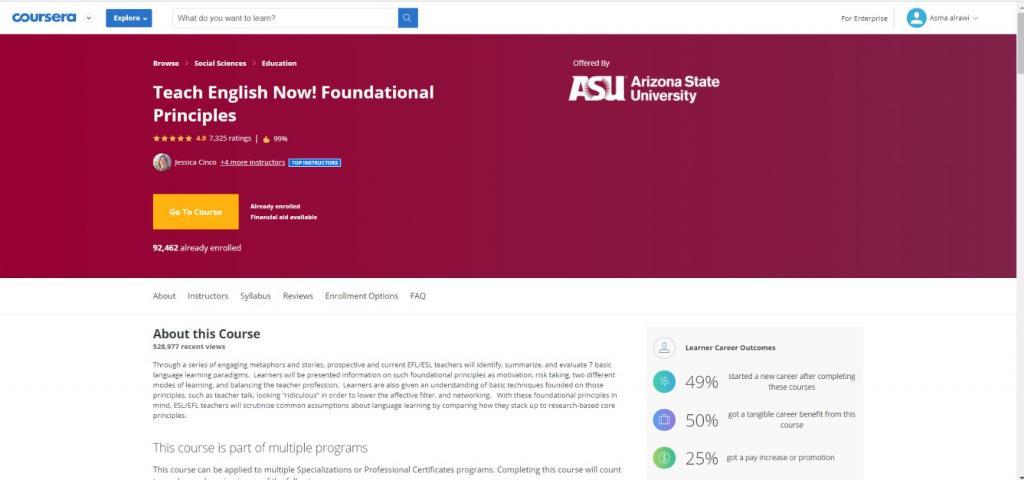Click the Learner Career Outcomes person icon
The image size is (1024, 480).
664,348
